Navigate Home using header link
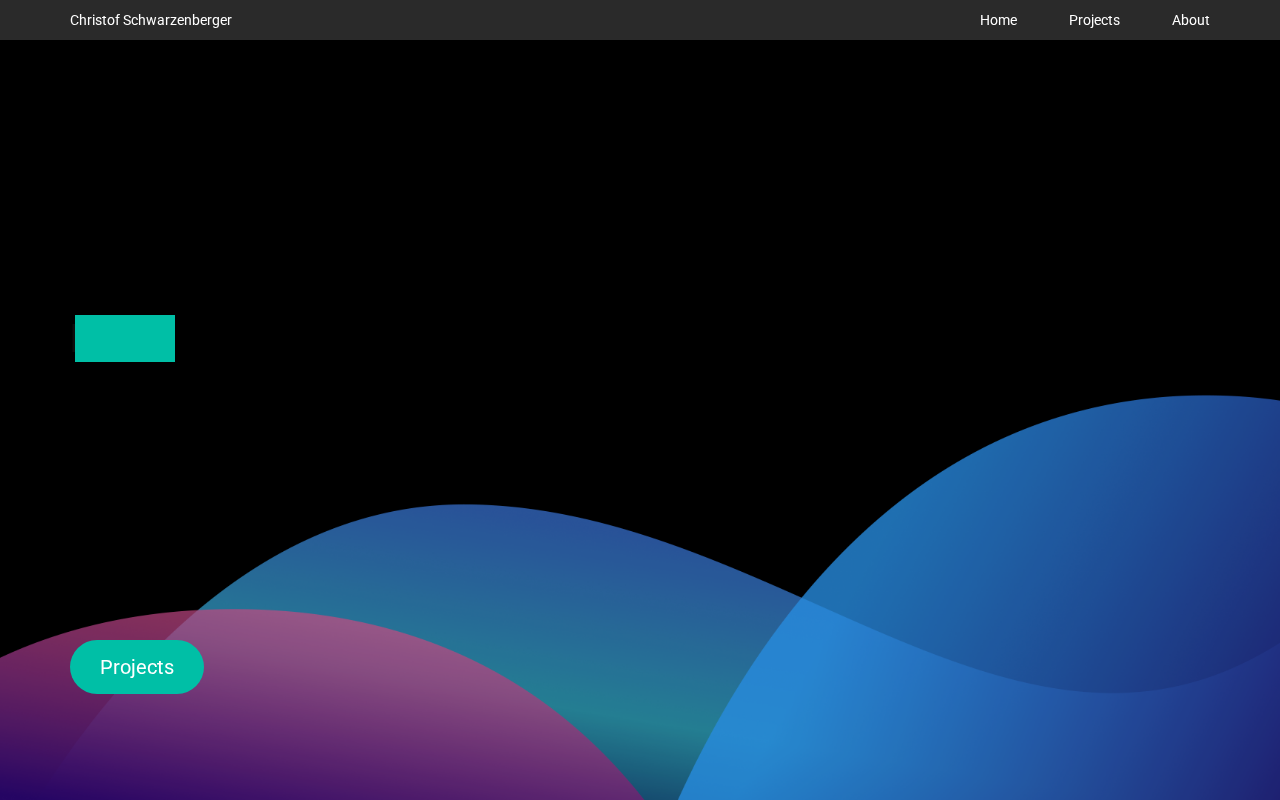 (x=998, y=20)
